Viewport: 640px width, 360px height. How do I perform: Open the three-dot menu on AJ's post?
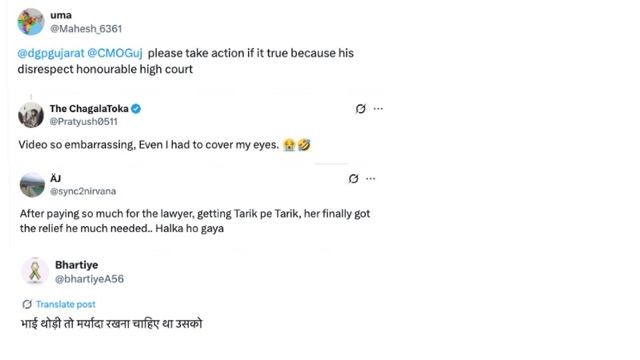[x=371, y=178]
